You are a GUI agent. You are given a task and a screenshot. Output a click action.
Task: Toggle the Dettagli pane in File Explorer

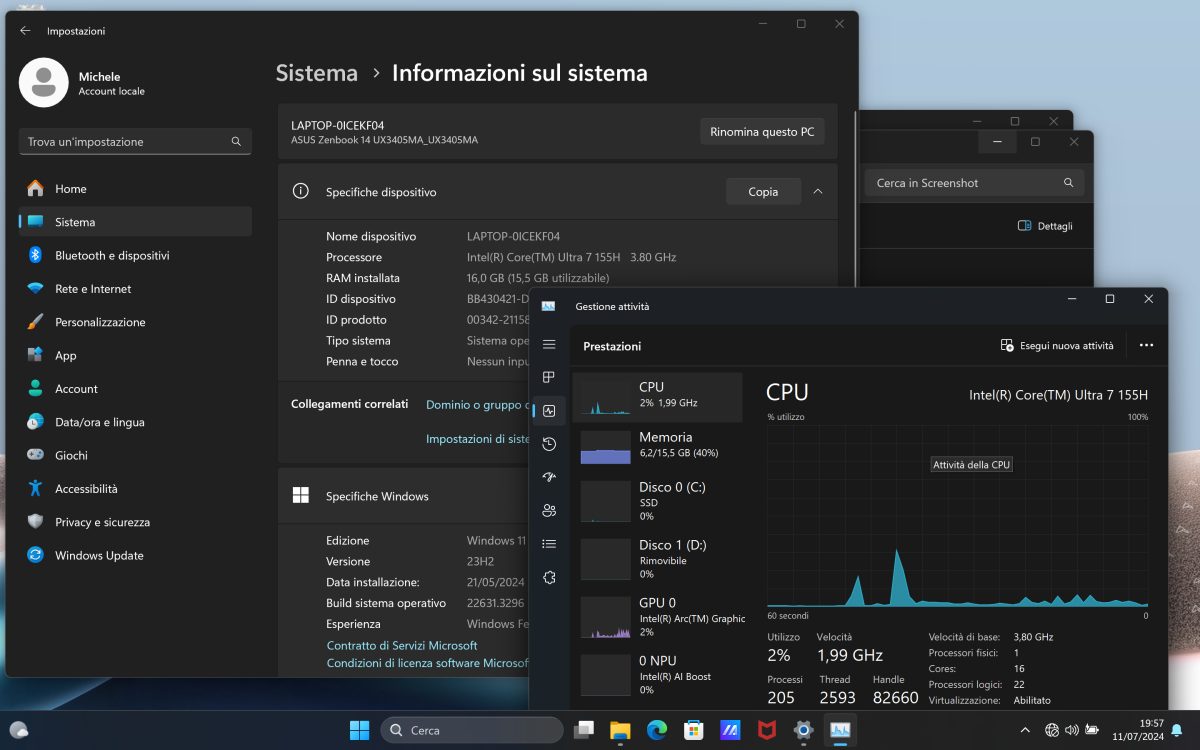[x=1045, y=226]
